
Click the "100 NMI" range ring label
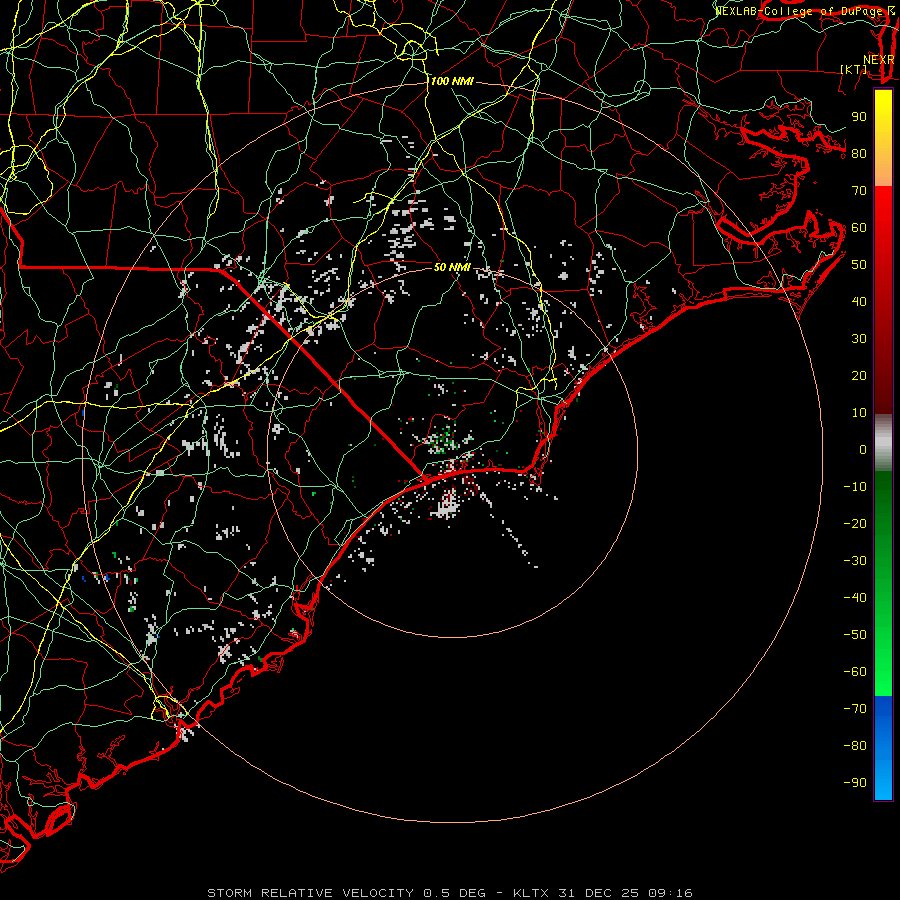pyautogui.click(x=452, y=82)
